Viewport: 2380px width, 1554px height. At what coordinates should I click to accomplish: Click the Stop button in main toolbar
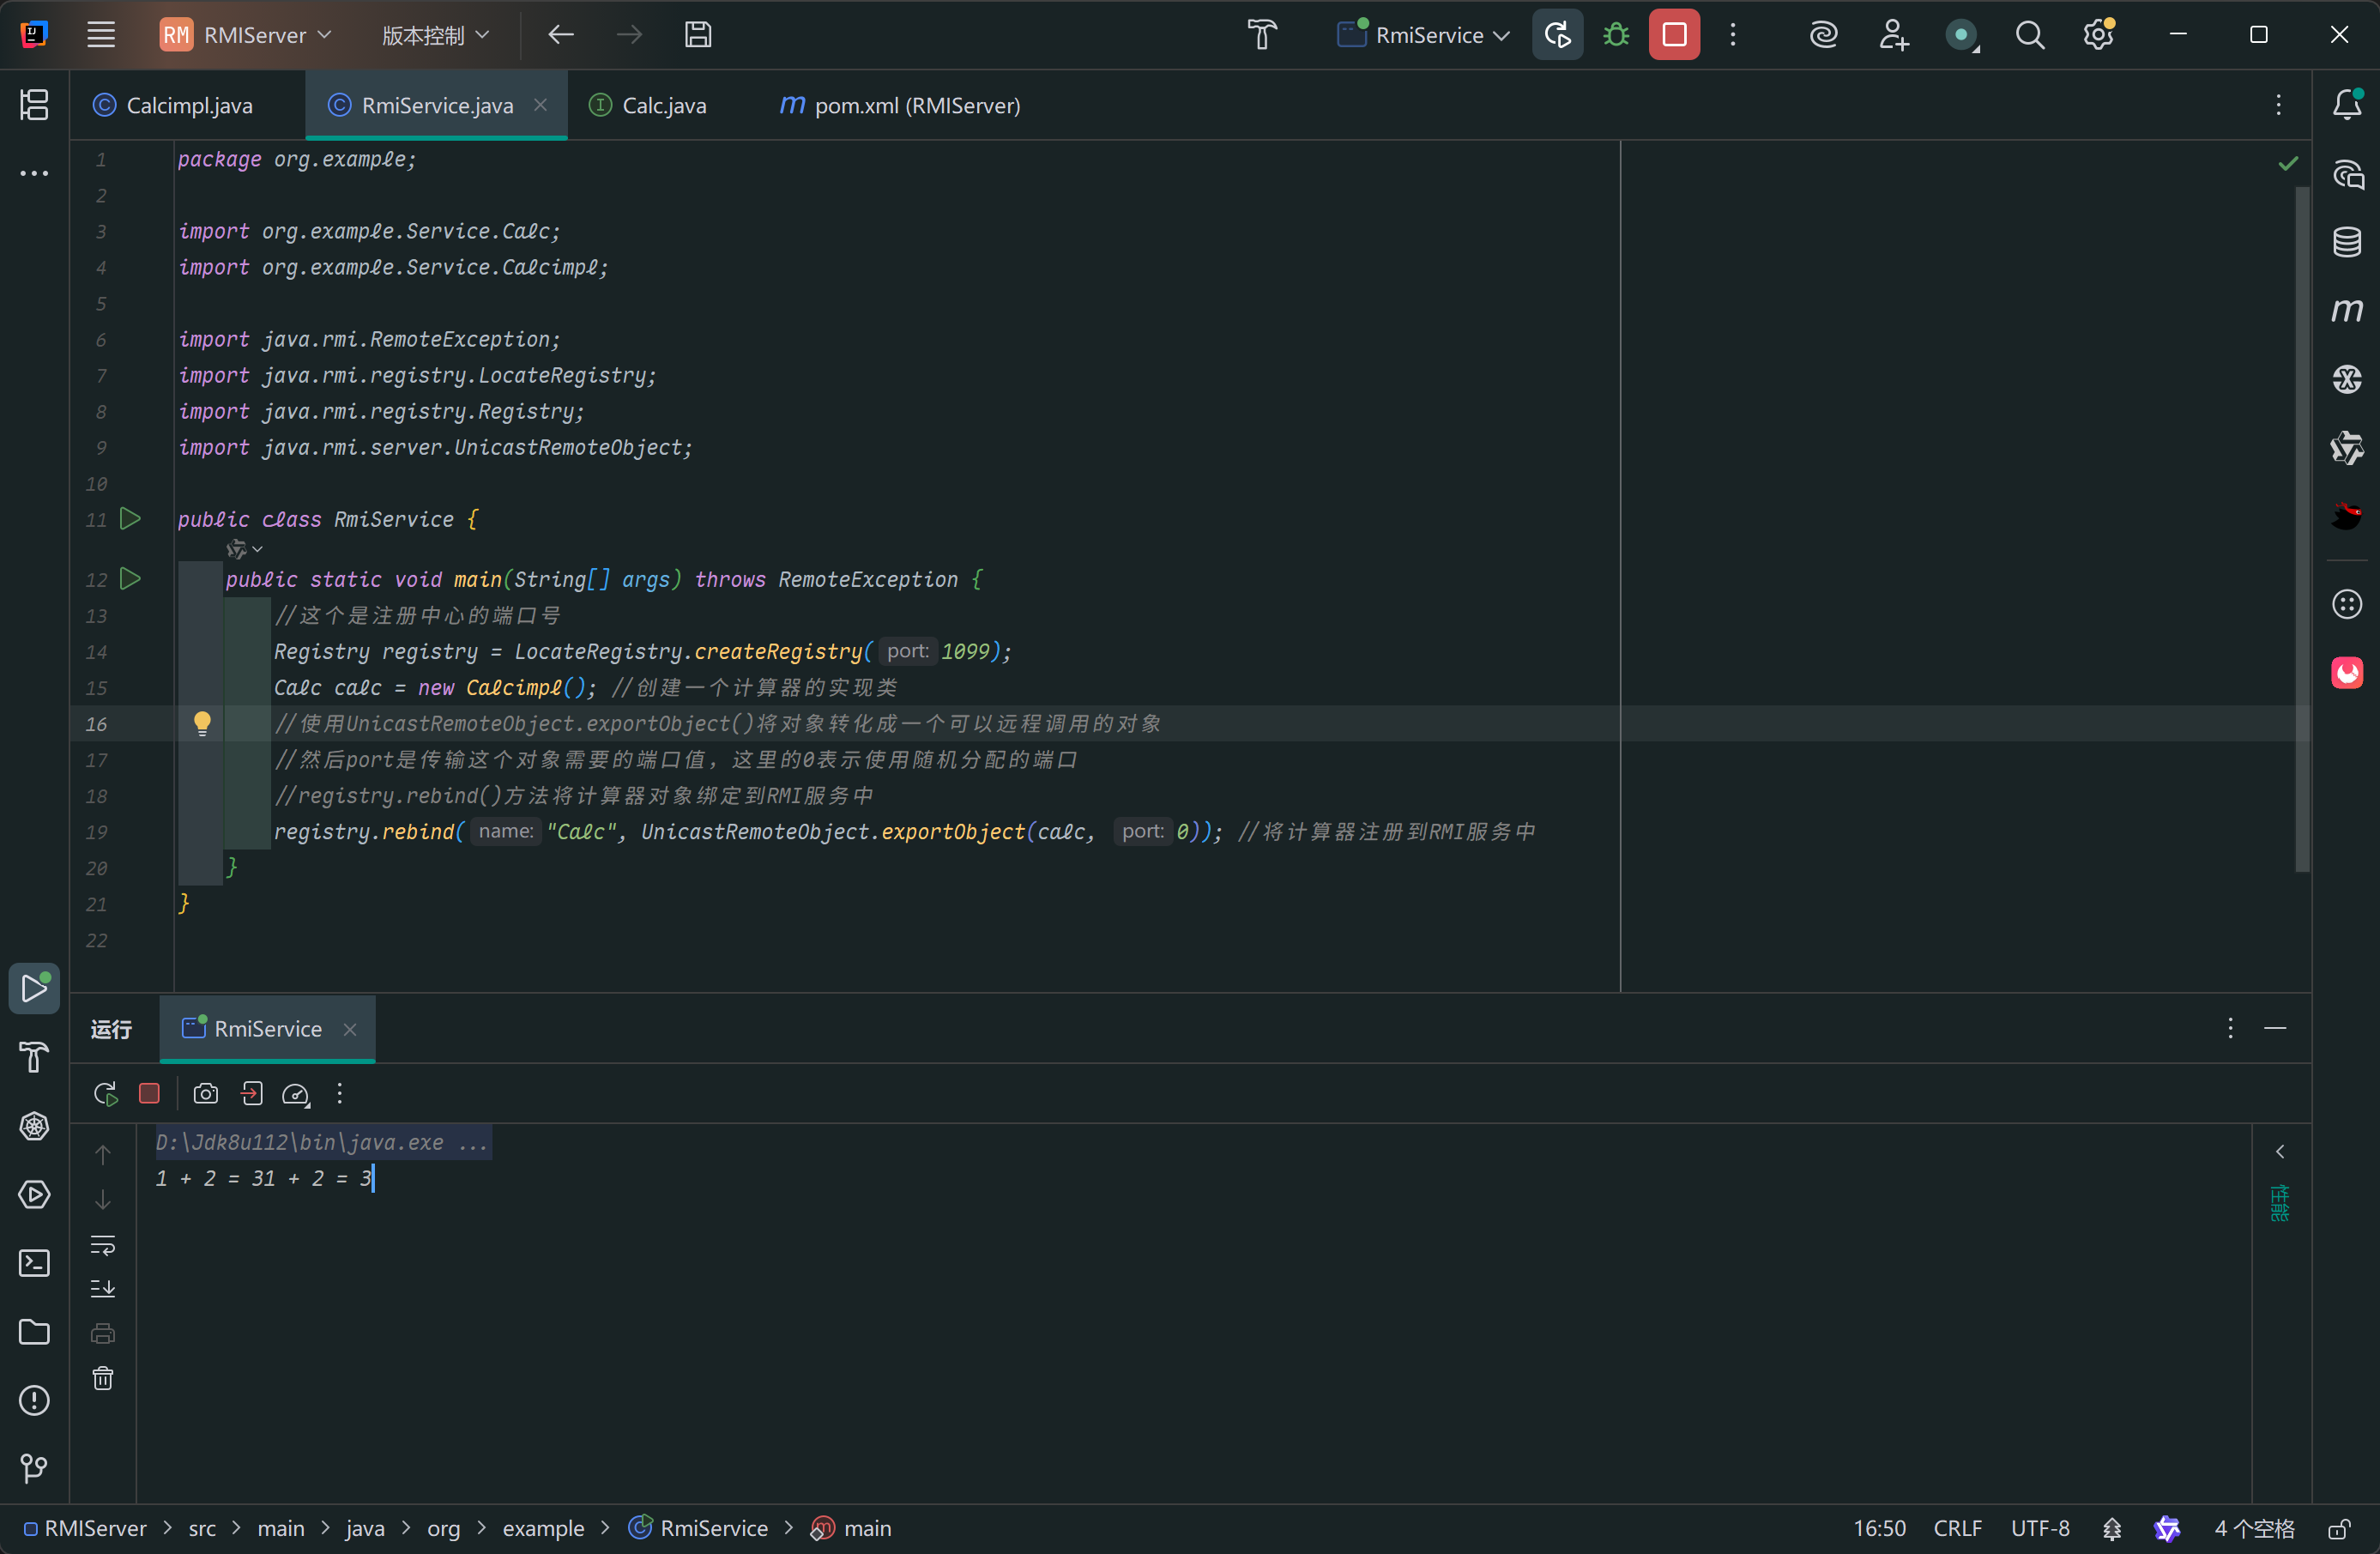click(1674, 35)
